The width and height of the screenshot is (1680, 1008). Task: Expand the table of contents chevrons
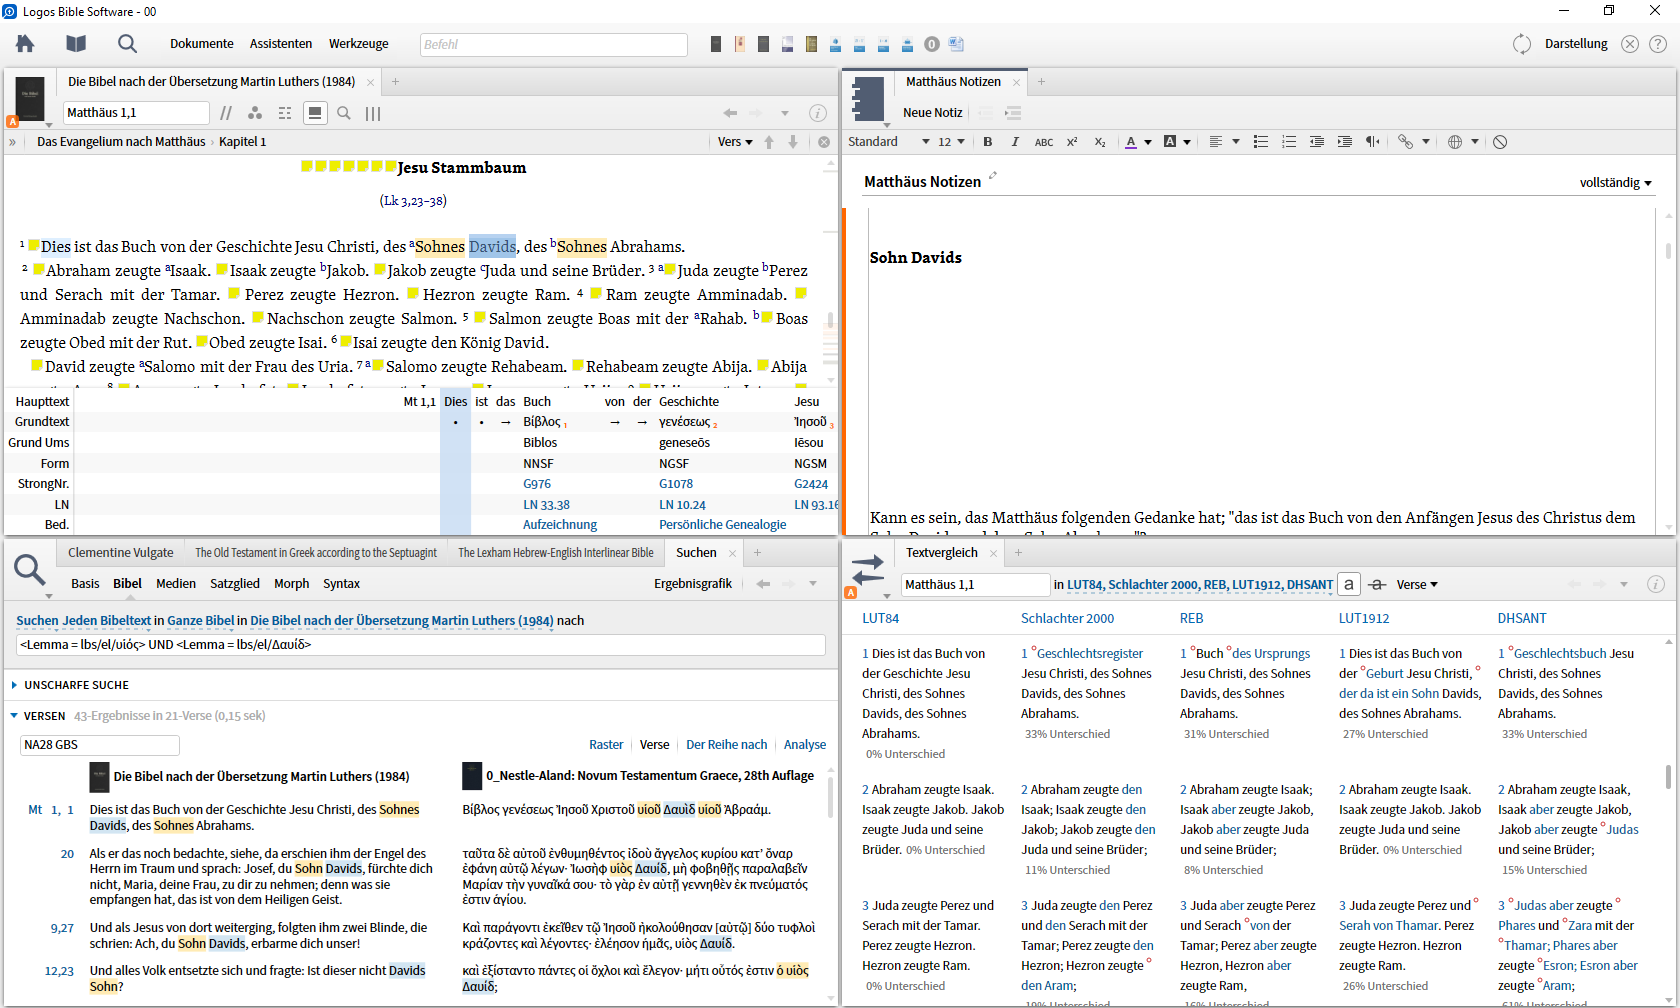click(13, 142)
